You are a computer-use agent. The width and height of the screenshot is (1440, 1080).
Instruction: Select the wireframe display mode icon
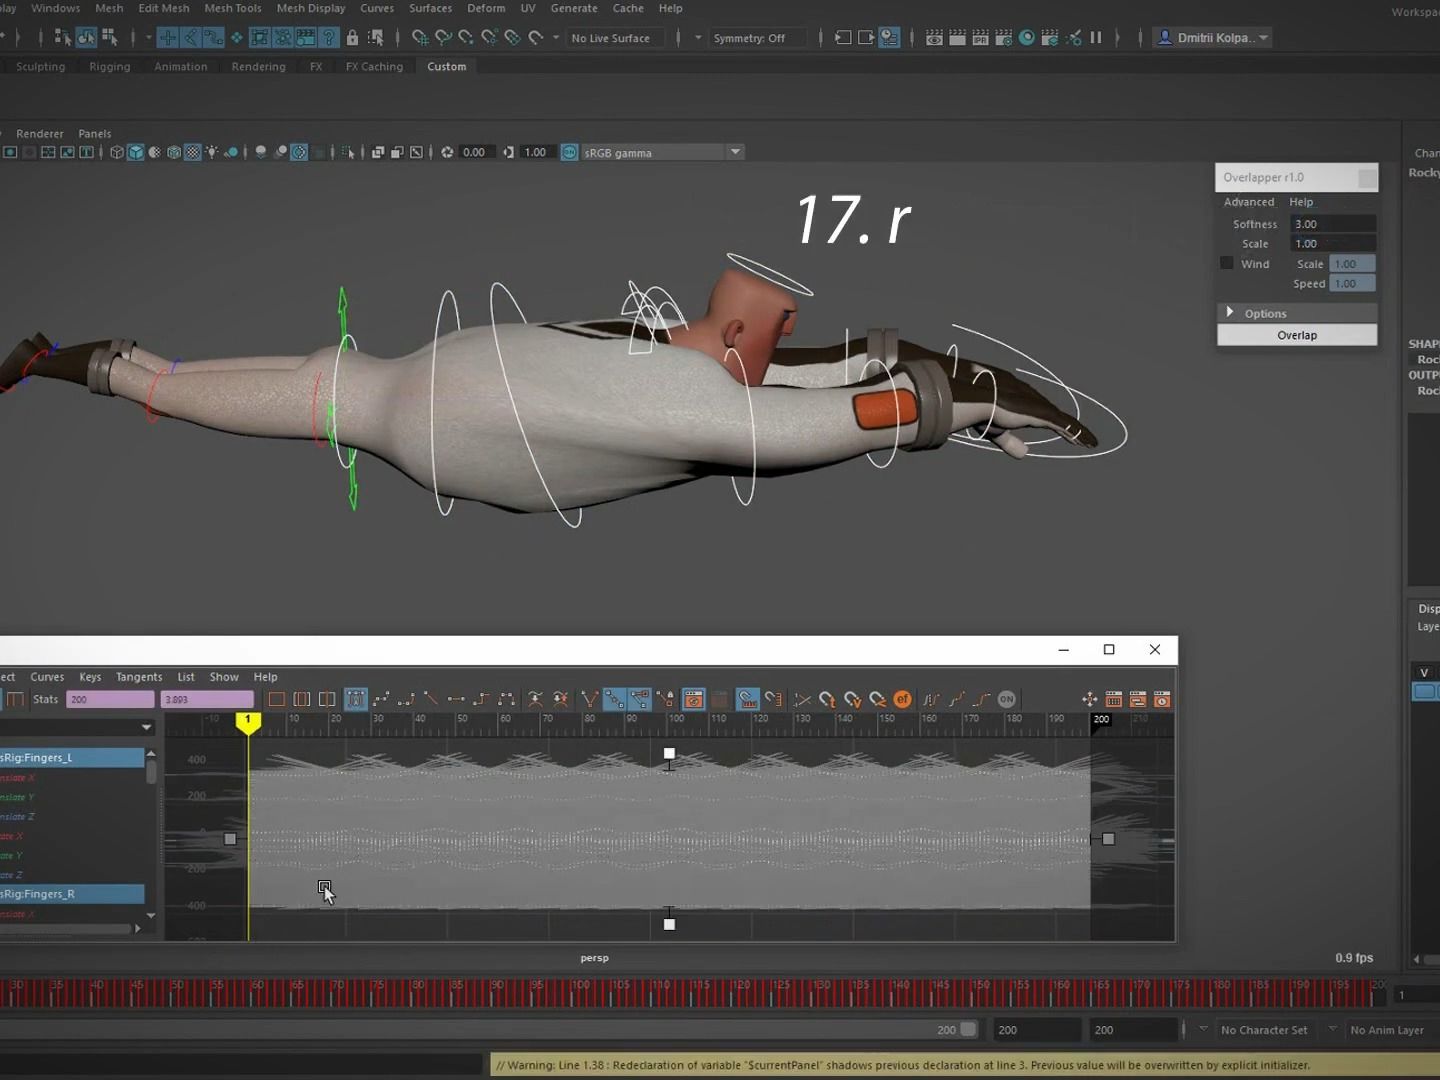[116, 152]
